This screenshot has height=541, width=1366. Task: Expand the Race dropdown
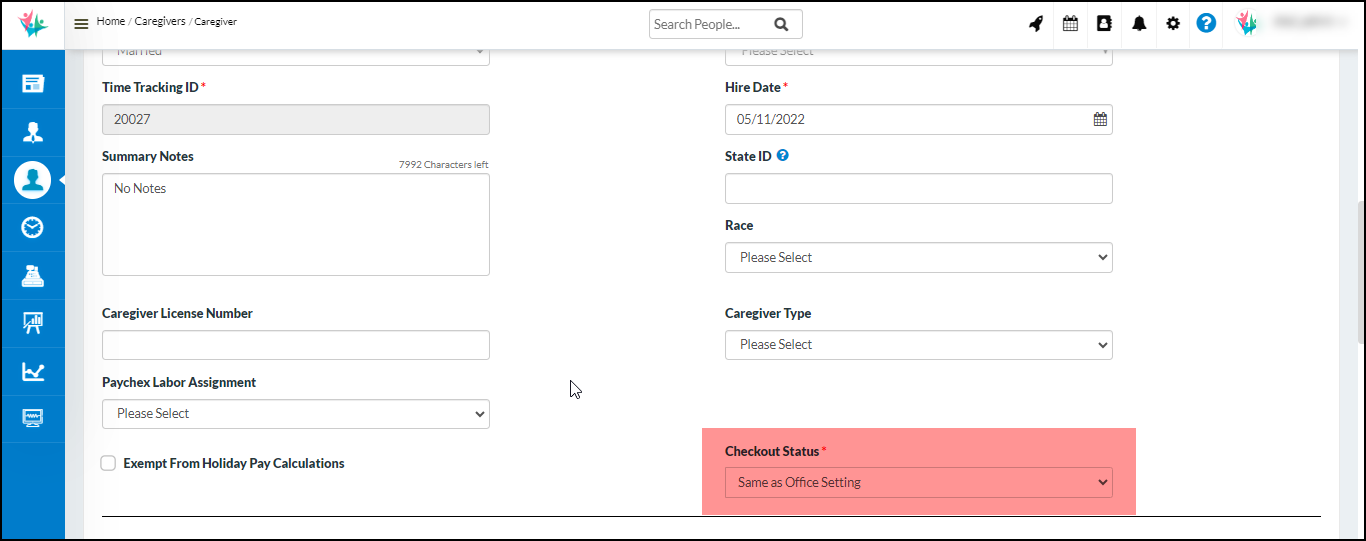pyautogui.click(x=918, y=257)
